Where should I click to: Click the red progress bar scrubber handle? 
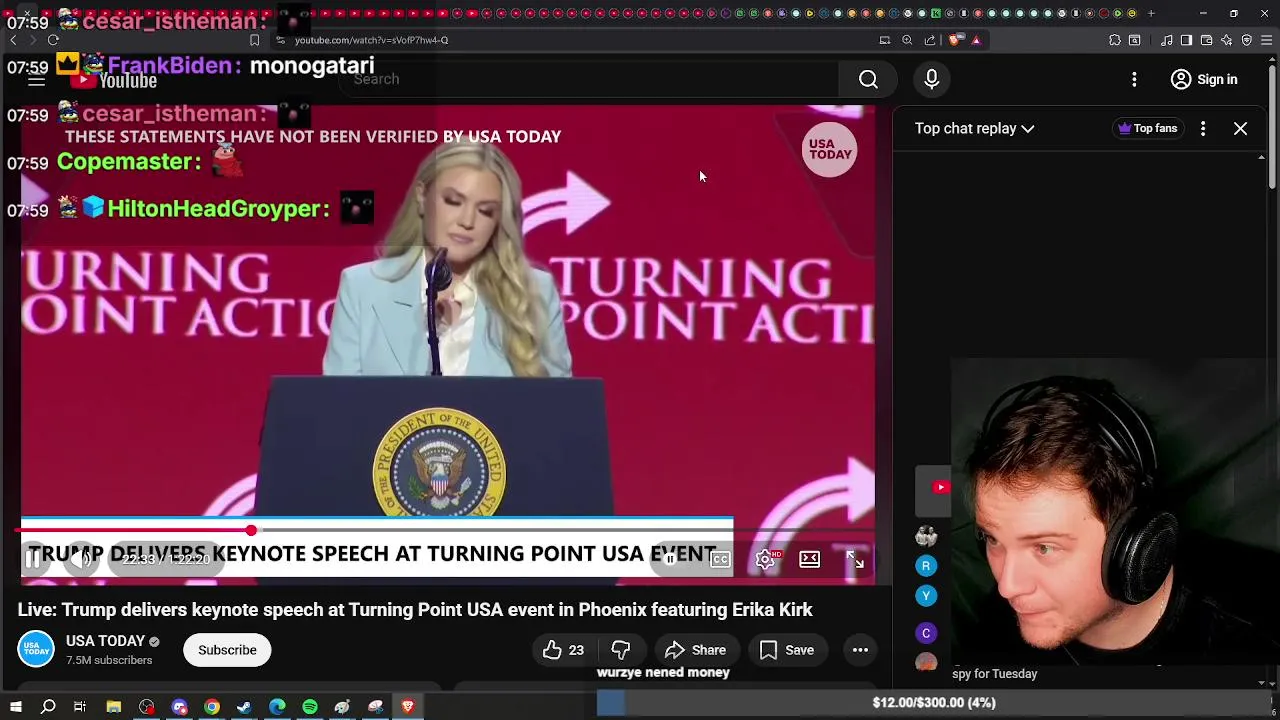coord(251,530)
